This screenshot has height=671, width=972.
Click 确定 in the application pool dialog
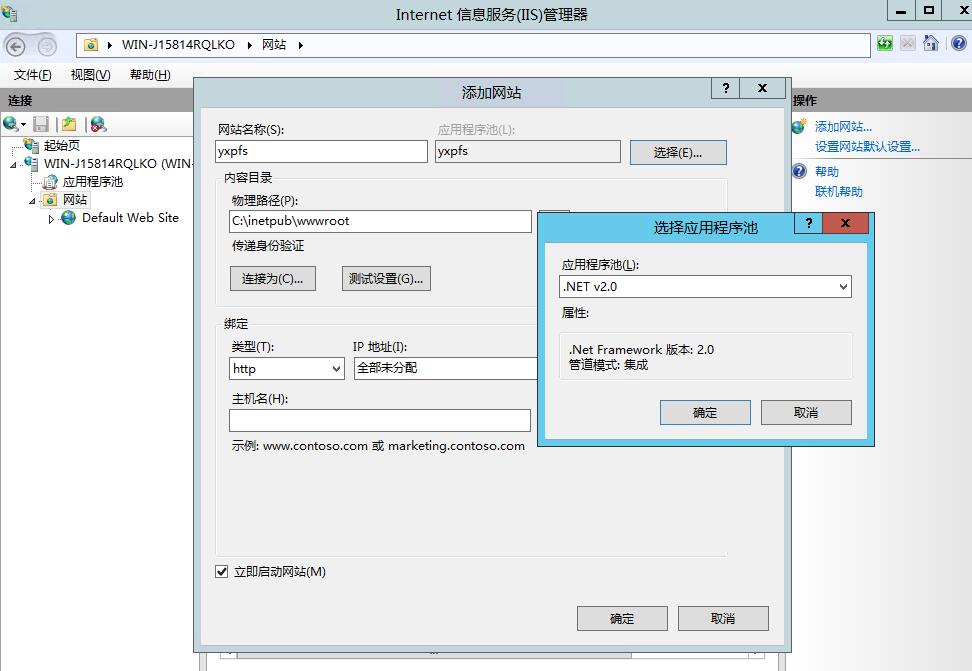(x=705, y=412)
